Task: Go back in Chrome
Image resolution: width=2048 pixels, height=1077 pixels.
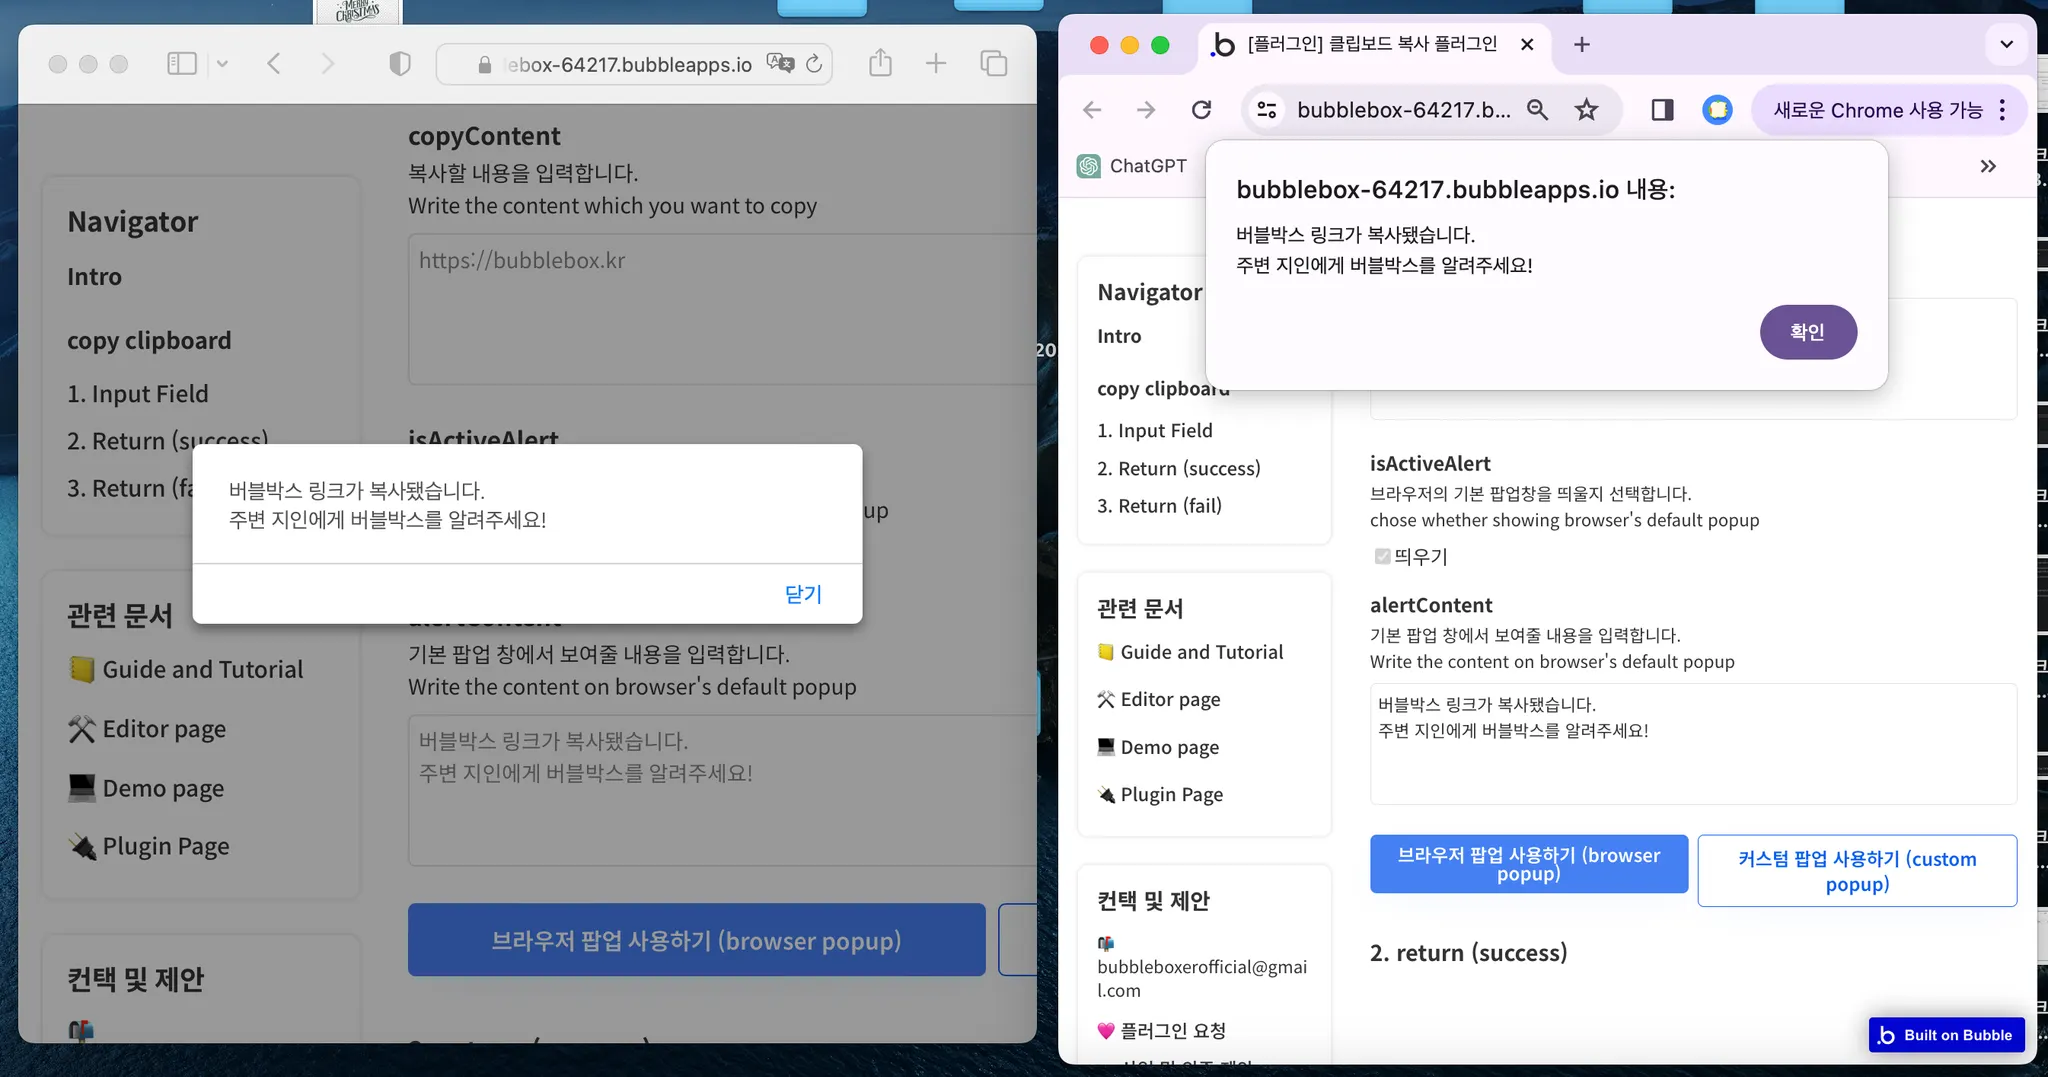Action: 1092,110
